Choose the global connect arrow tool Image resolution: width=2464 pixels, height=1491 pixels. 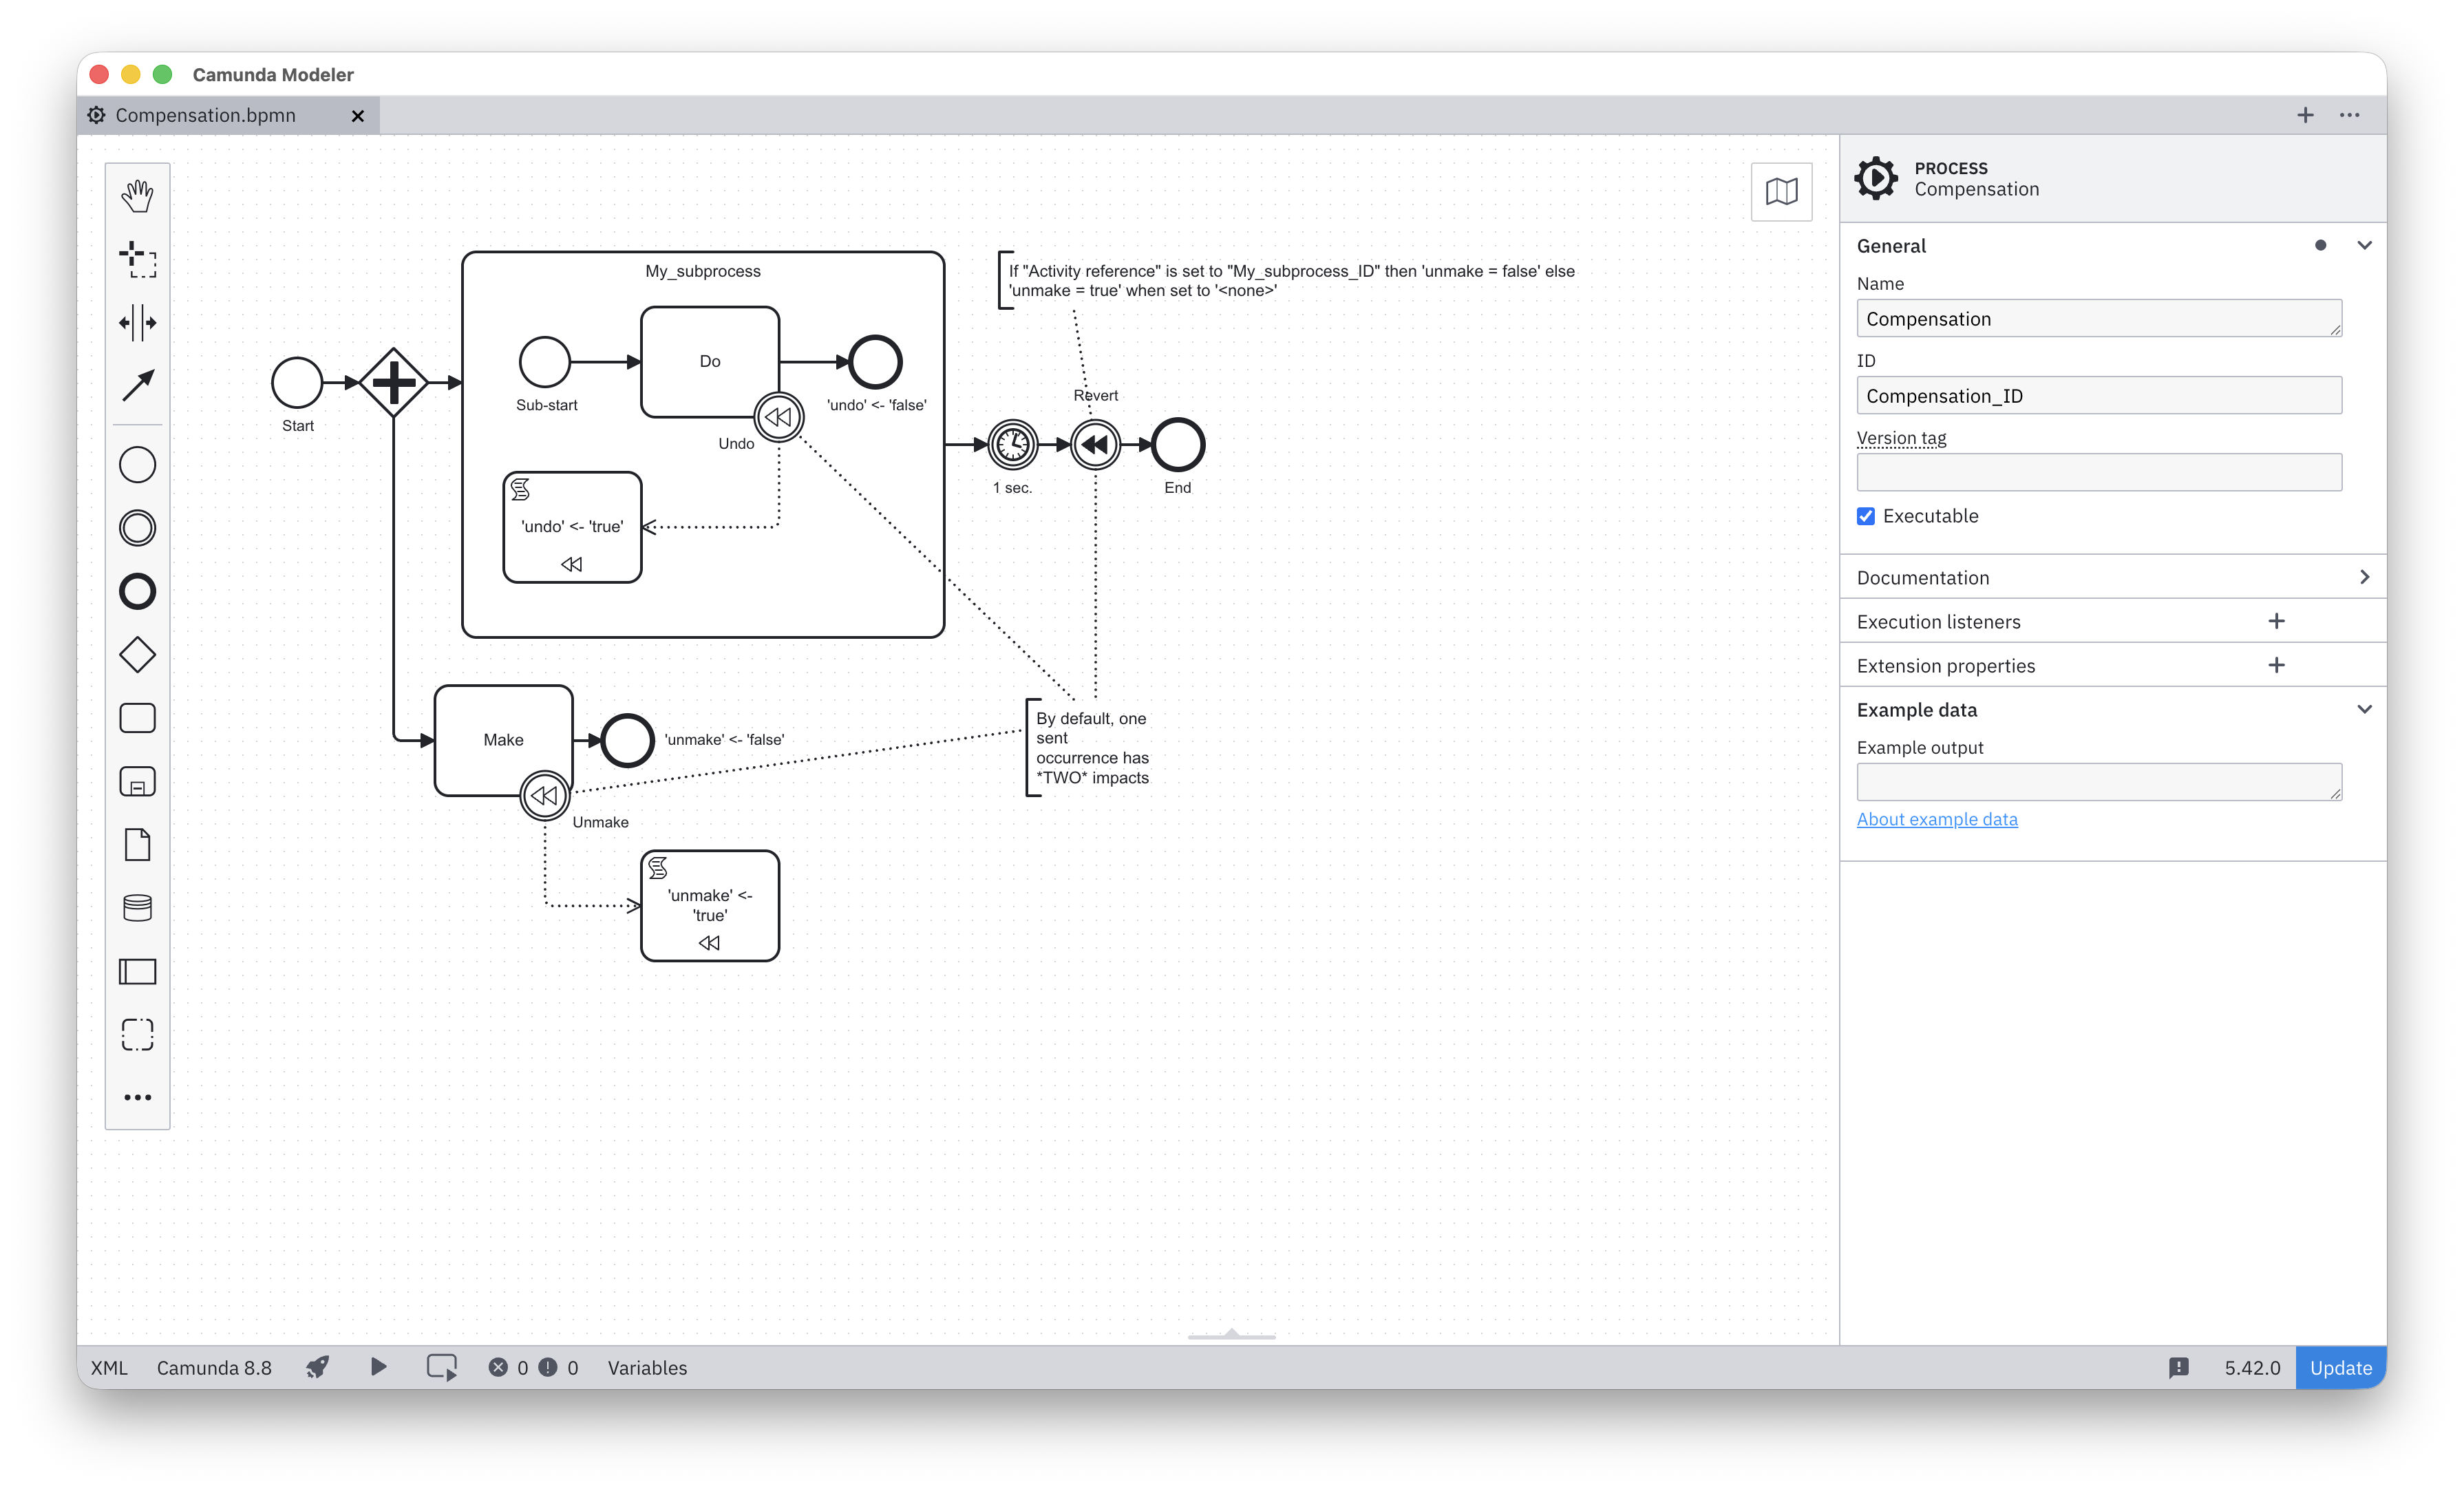[137, 385]
